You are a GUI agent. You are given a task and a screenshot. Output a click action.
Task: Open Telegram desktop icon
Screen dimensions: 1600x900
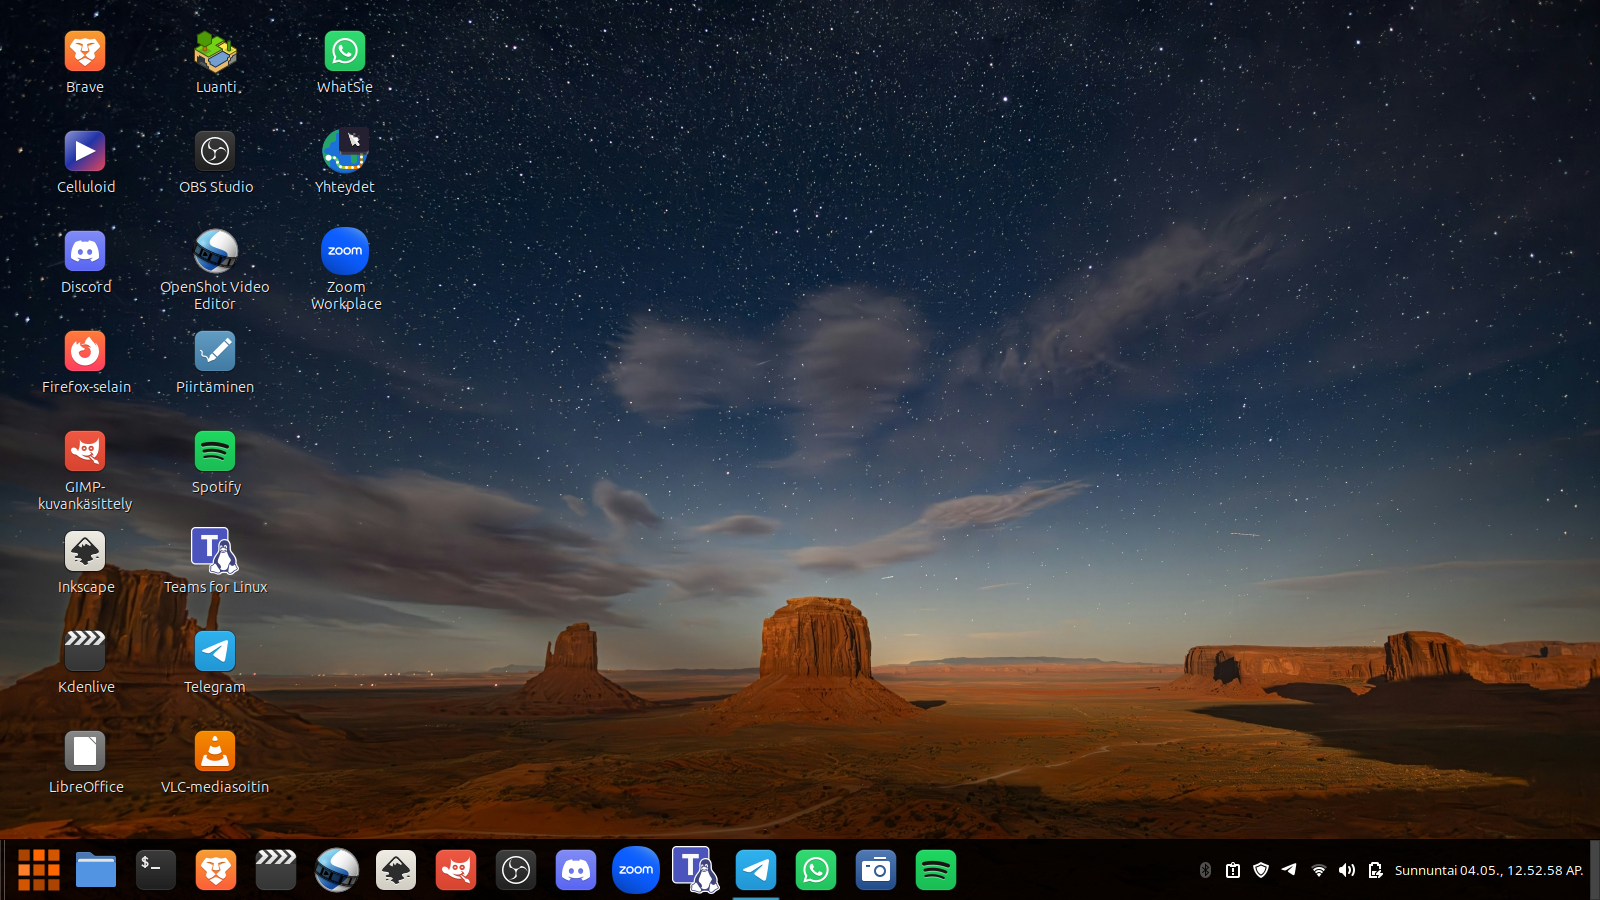215,652
